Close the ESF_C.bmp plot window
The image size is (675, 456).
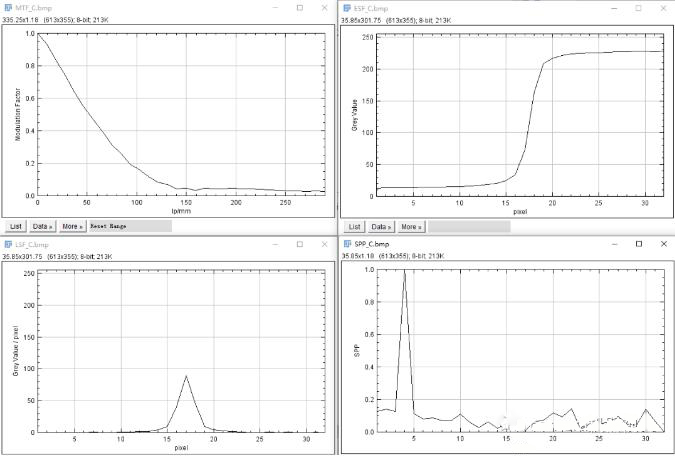(663, 7)
